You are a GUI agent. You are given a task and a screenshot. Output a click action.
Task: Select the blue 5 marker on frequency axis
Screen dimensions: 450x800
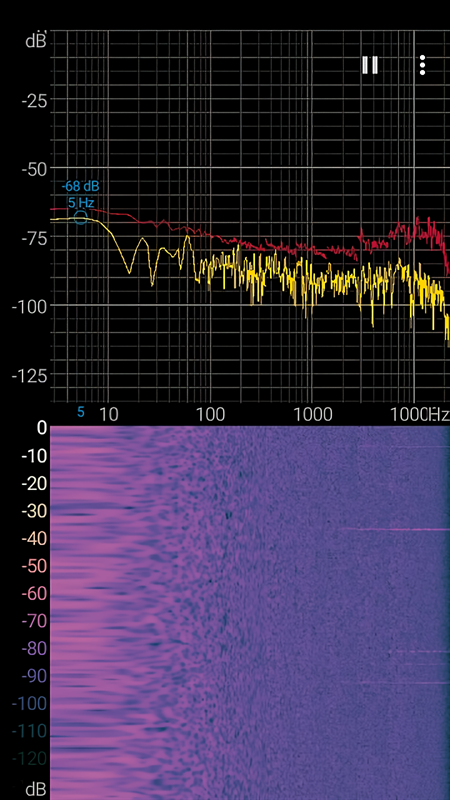[x=81, y=412]
